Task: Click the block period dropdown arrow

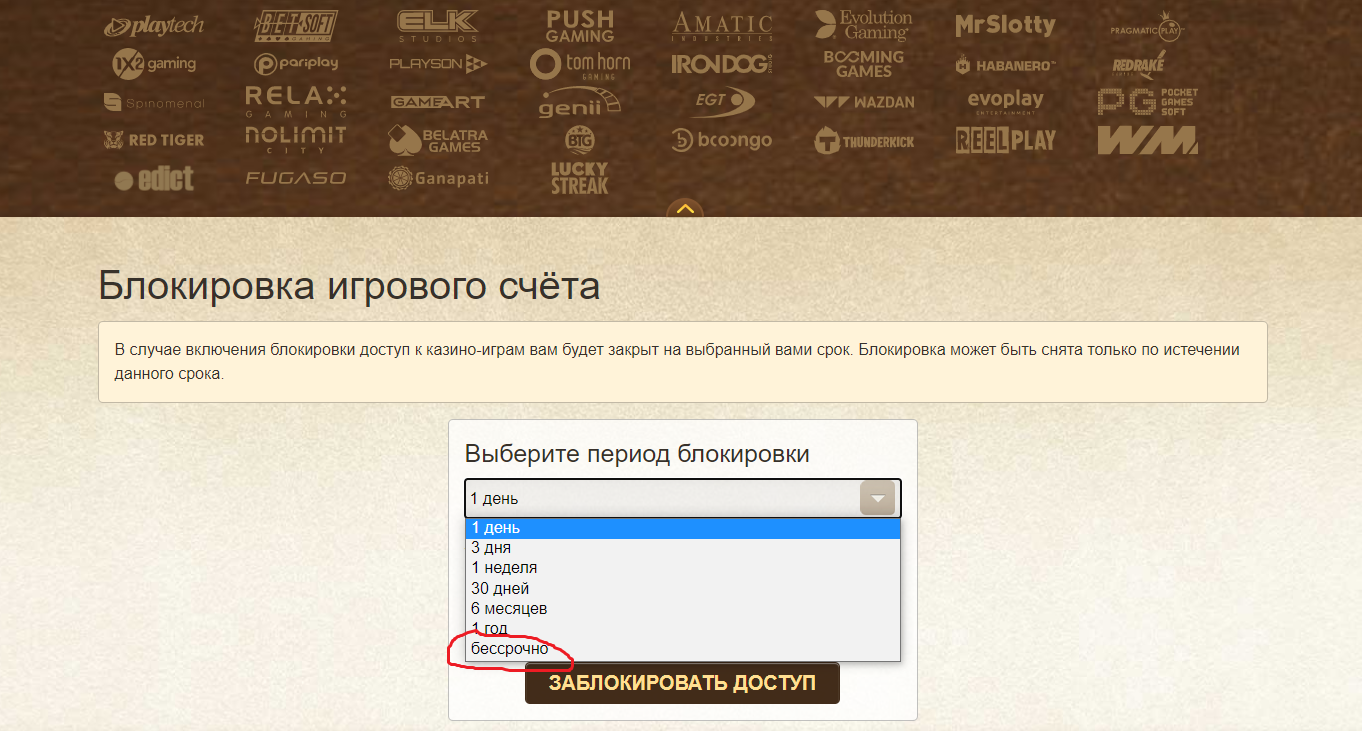Action: [x=877, y=498]
